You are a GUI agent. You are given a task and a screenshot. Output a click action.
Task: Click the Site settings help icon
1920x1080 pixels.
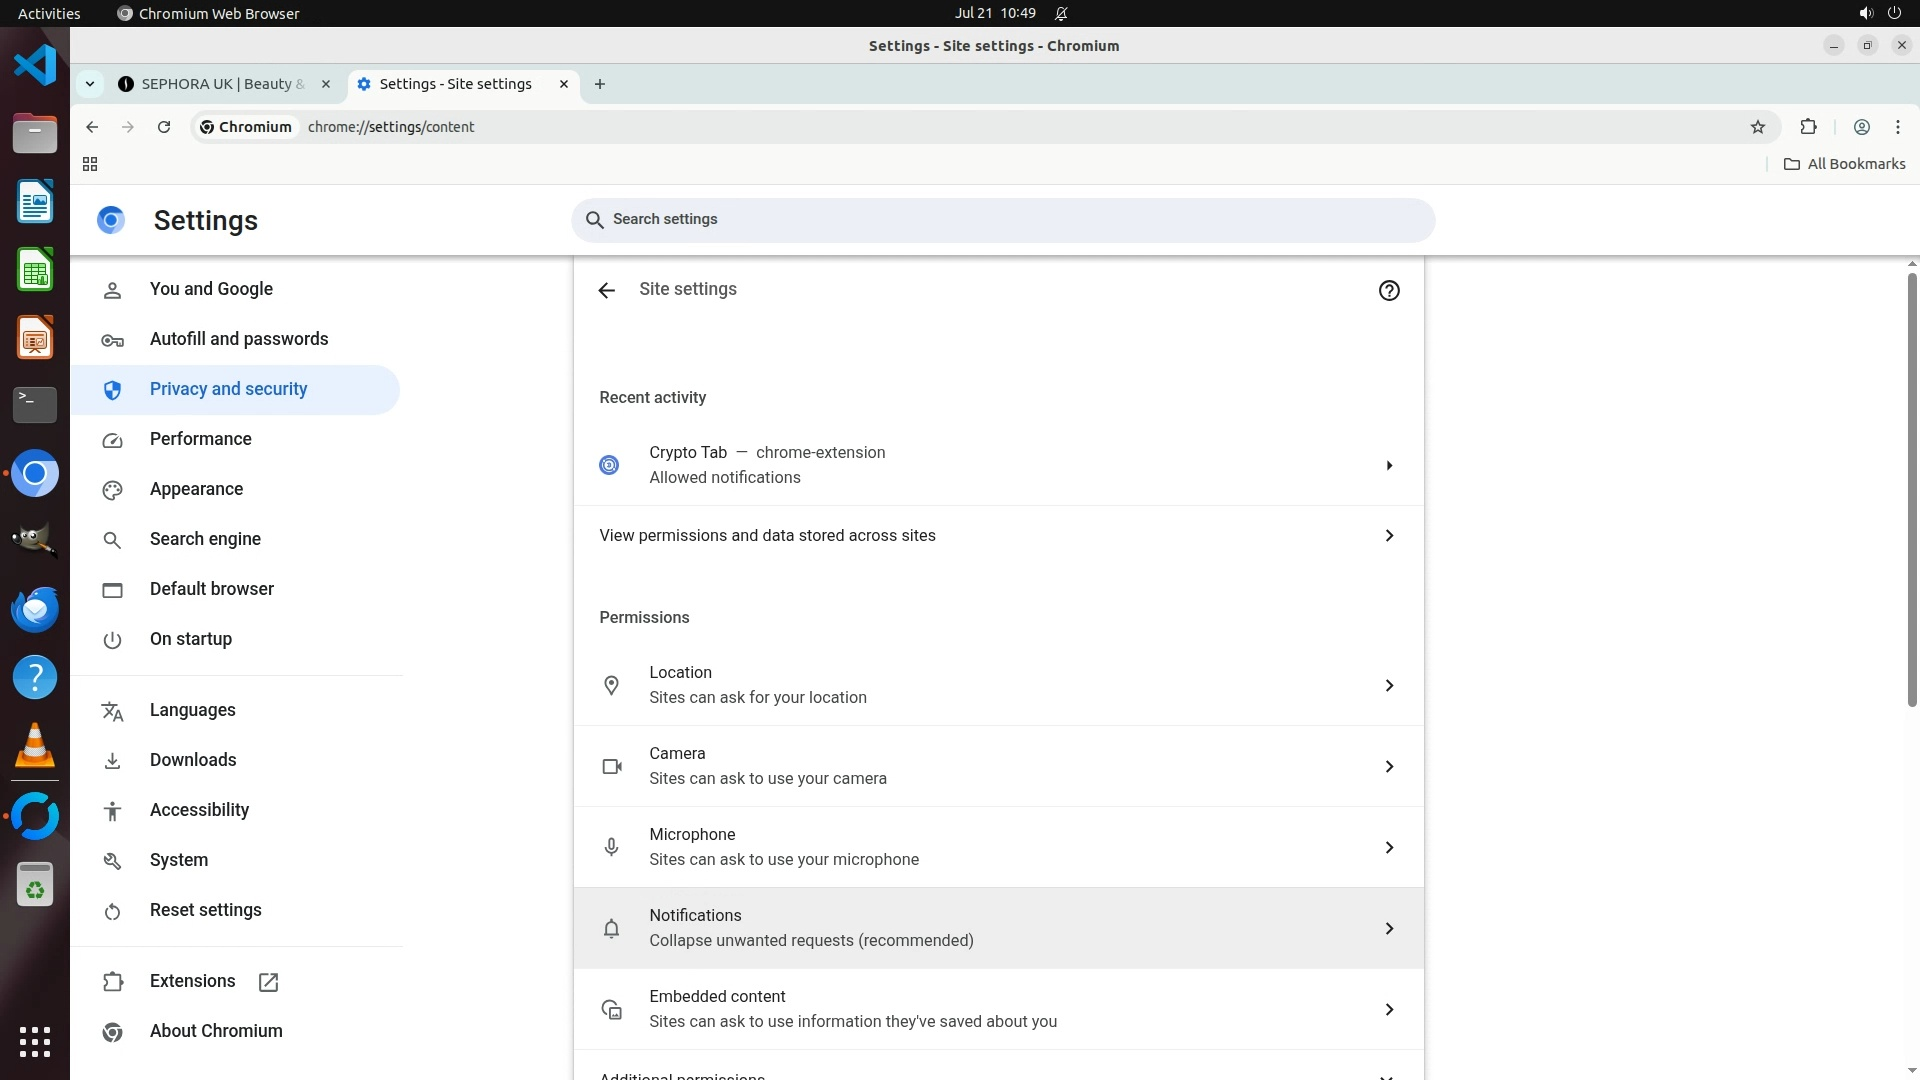tap(1388, 290)
